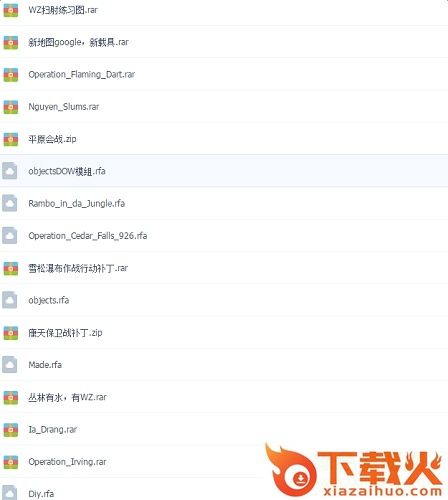Viewport: 448px width, 500px height.
Task: Click the archive icon beside Operation_Irving.rar
Action: [11, 462]
